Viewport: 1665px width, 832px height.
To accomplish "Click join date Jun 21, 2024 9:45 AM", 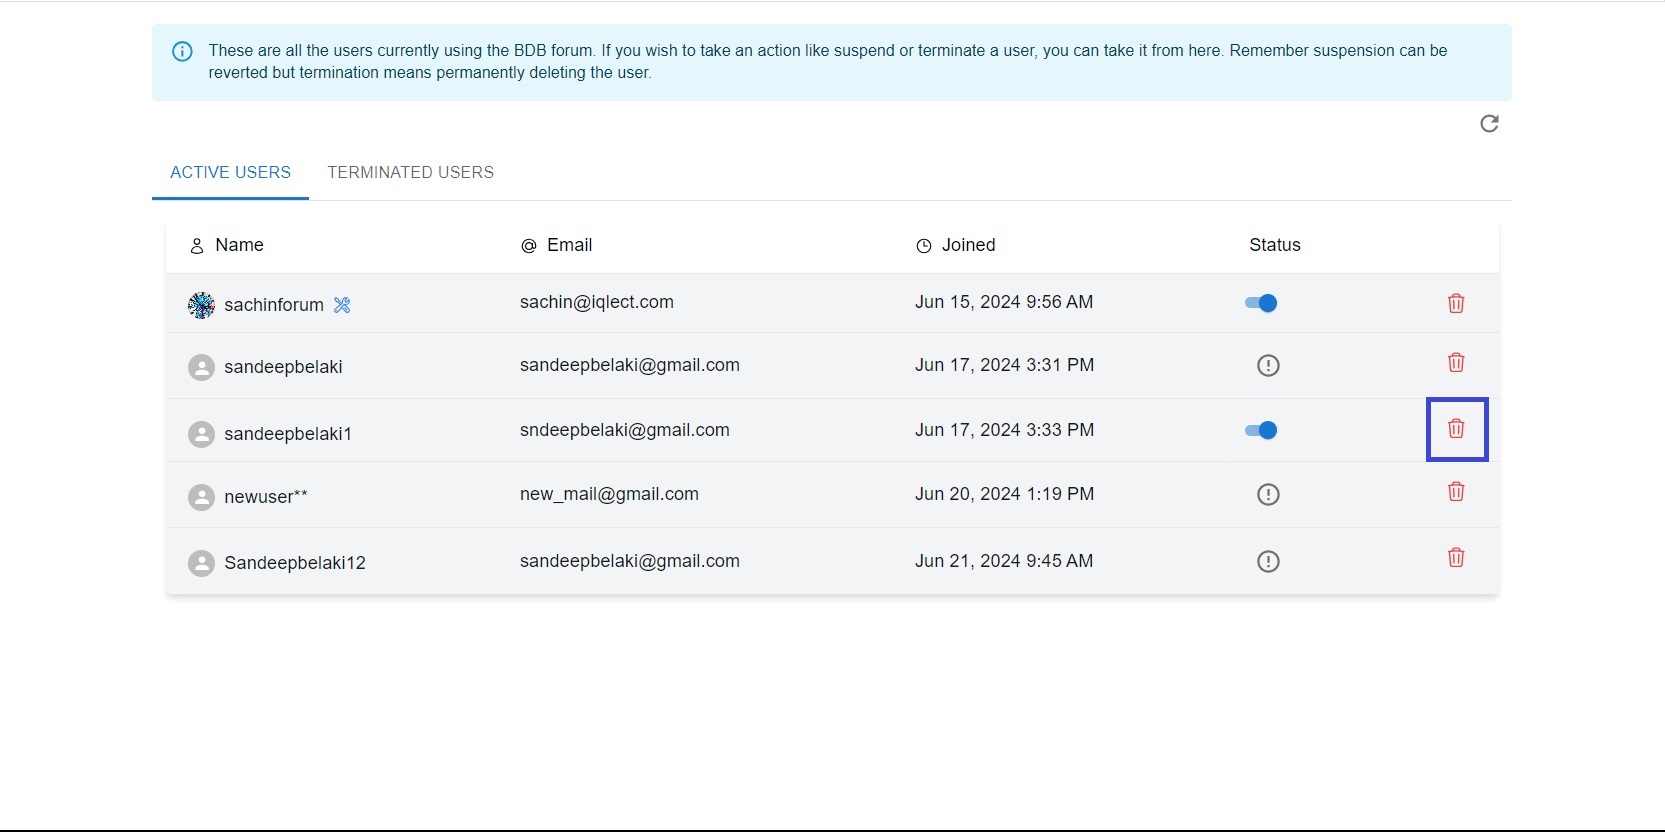I will point(1004,561).
